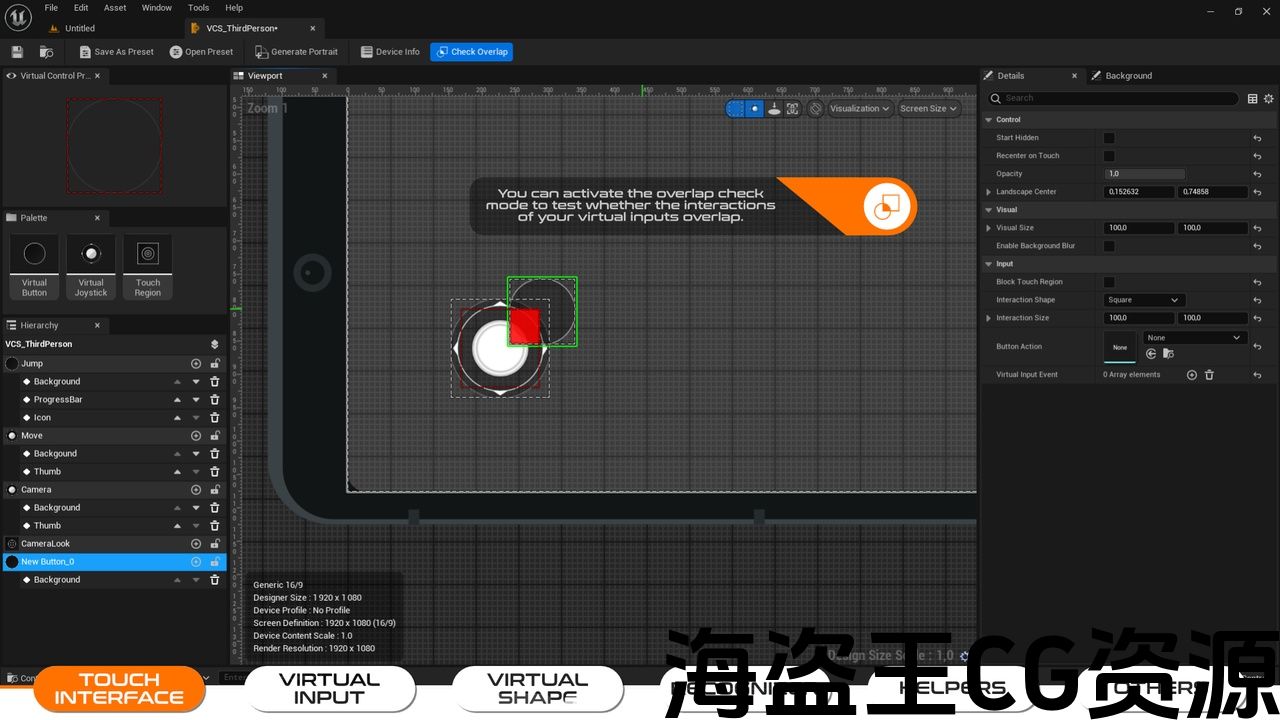Screen dimensions: 1280x720
Task: Reset Opacity to its default value
Action: (x=1257, y=174)
